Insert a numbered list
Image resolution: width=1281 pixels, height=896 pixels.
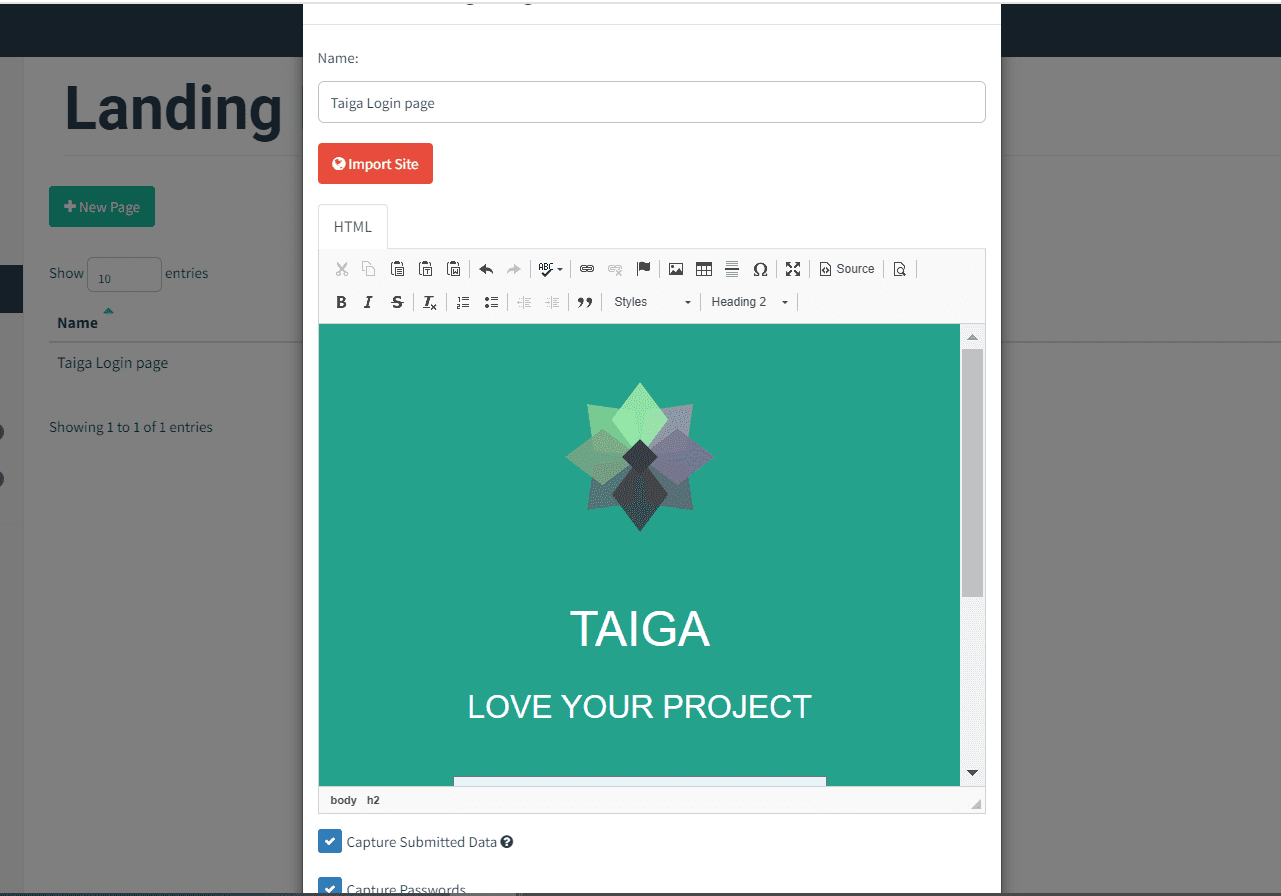[463, 302]
